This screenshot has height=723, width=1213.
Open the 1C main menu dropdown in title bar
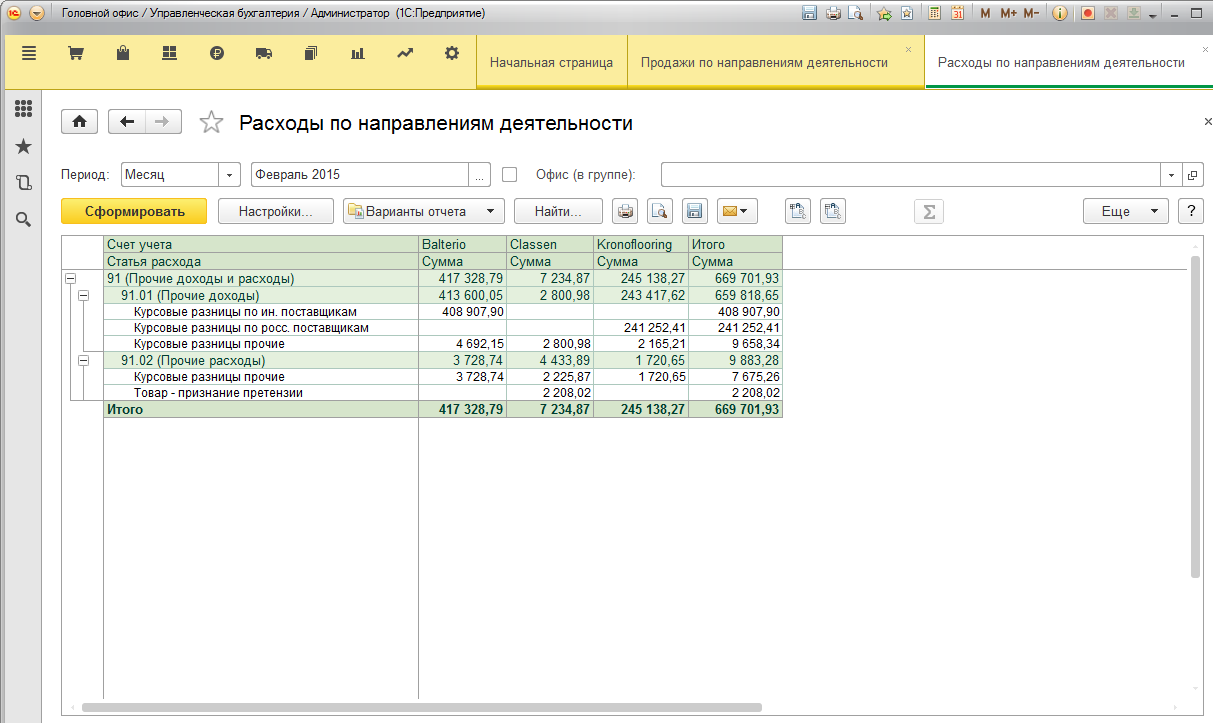coord(37,14)
